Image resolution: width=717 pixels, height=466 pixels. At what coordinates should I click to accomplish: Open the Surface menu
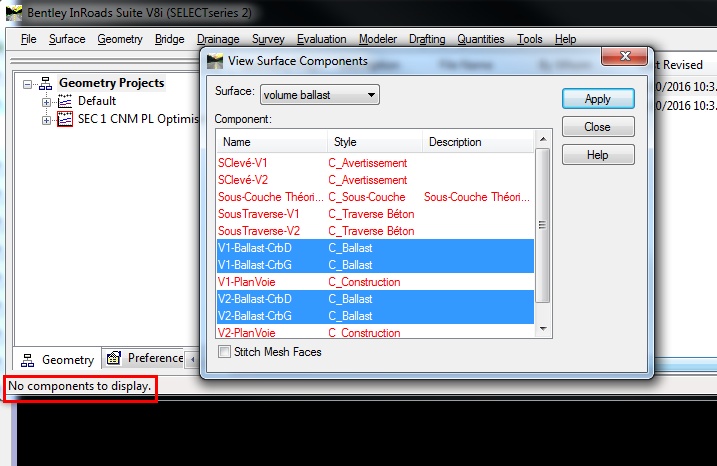tap(67, 39)
